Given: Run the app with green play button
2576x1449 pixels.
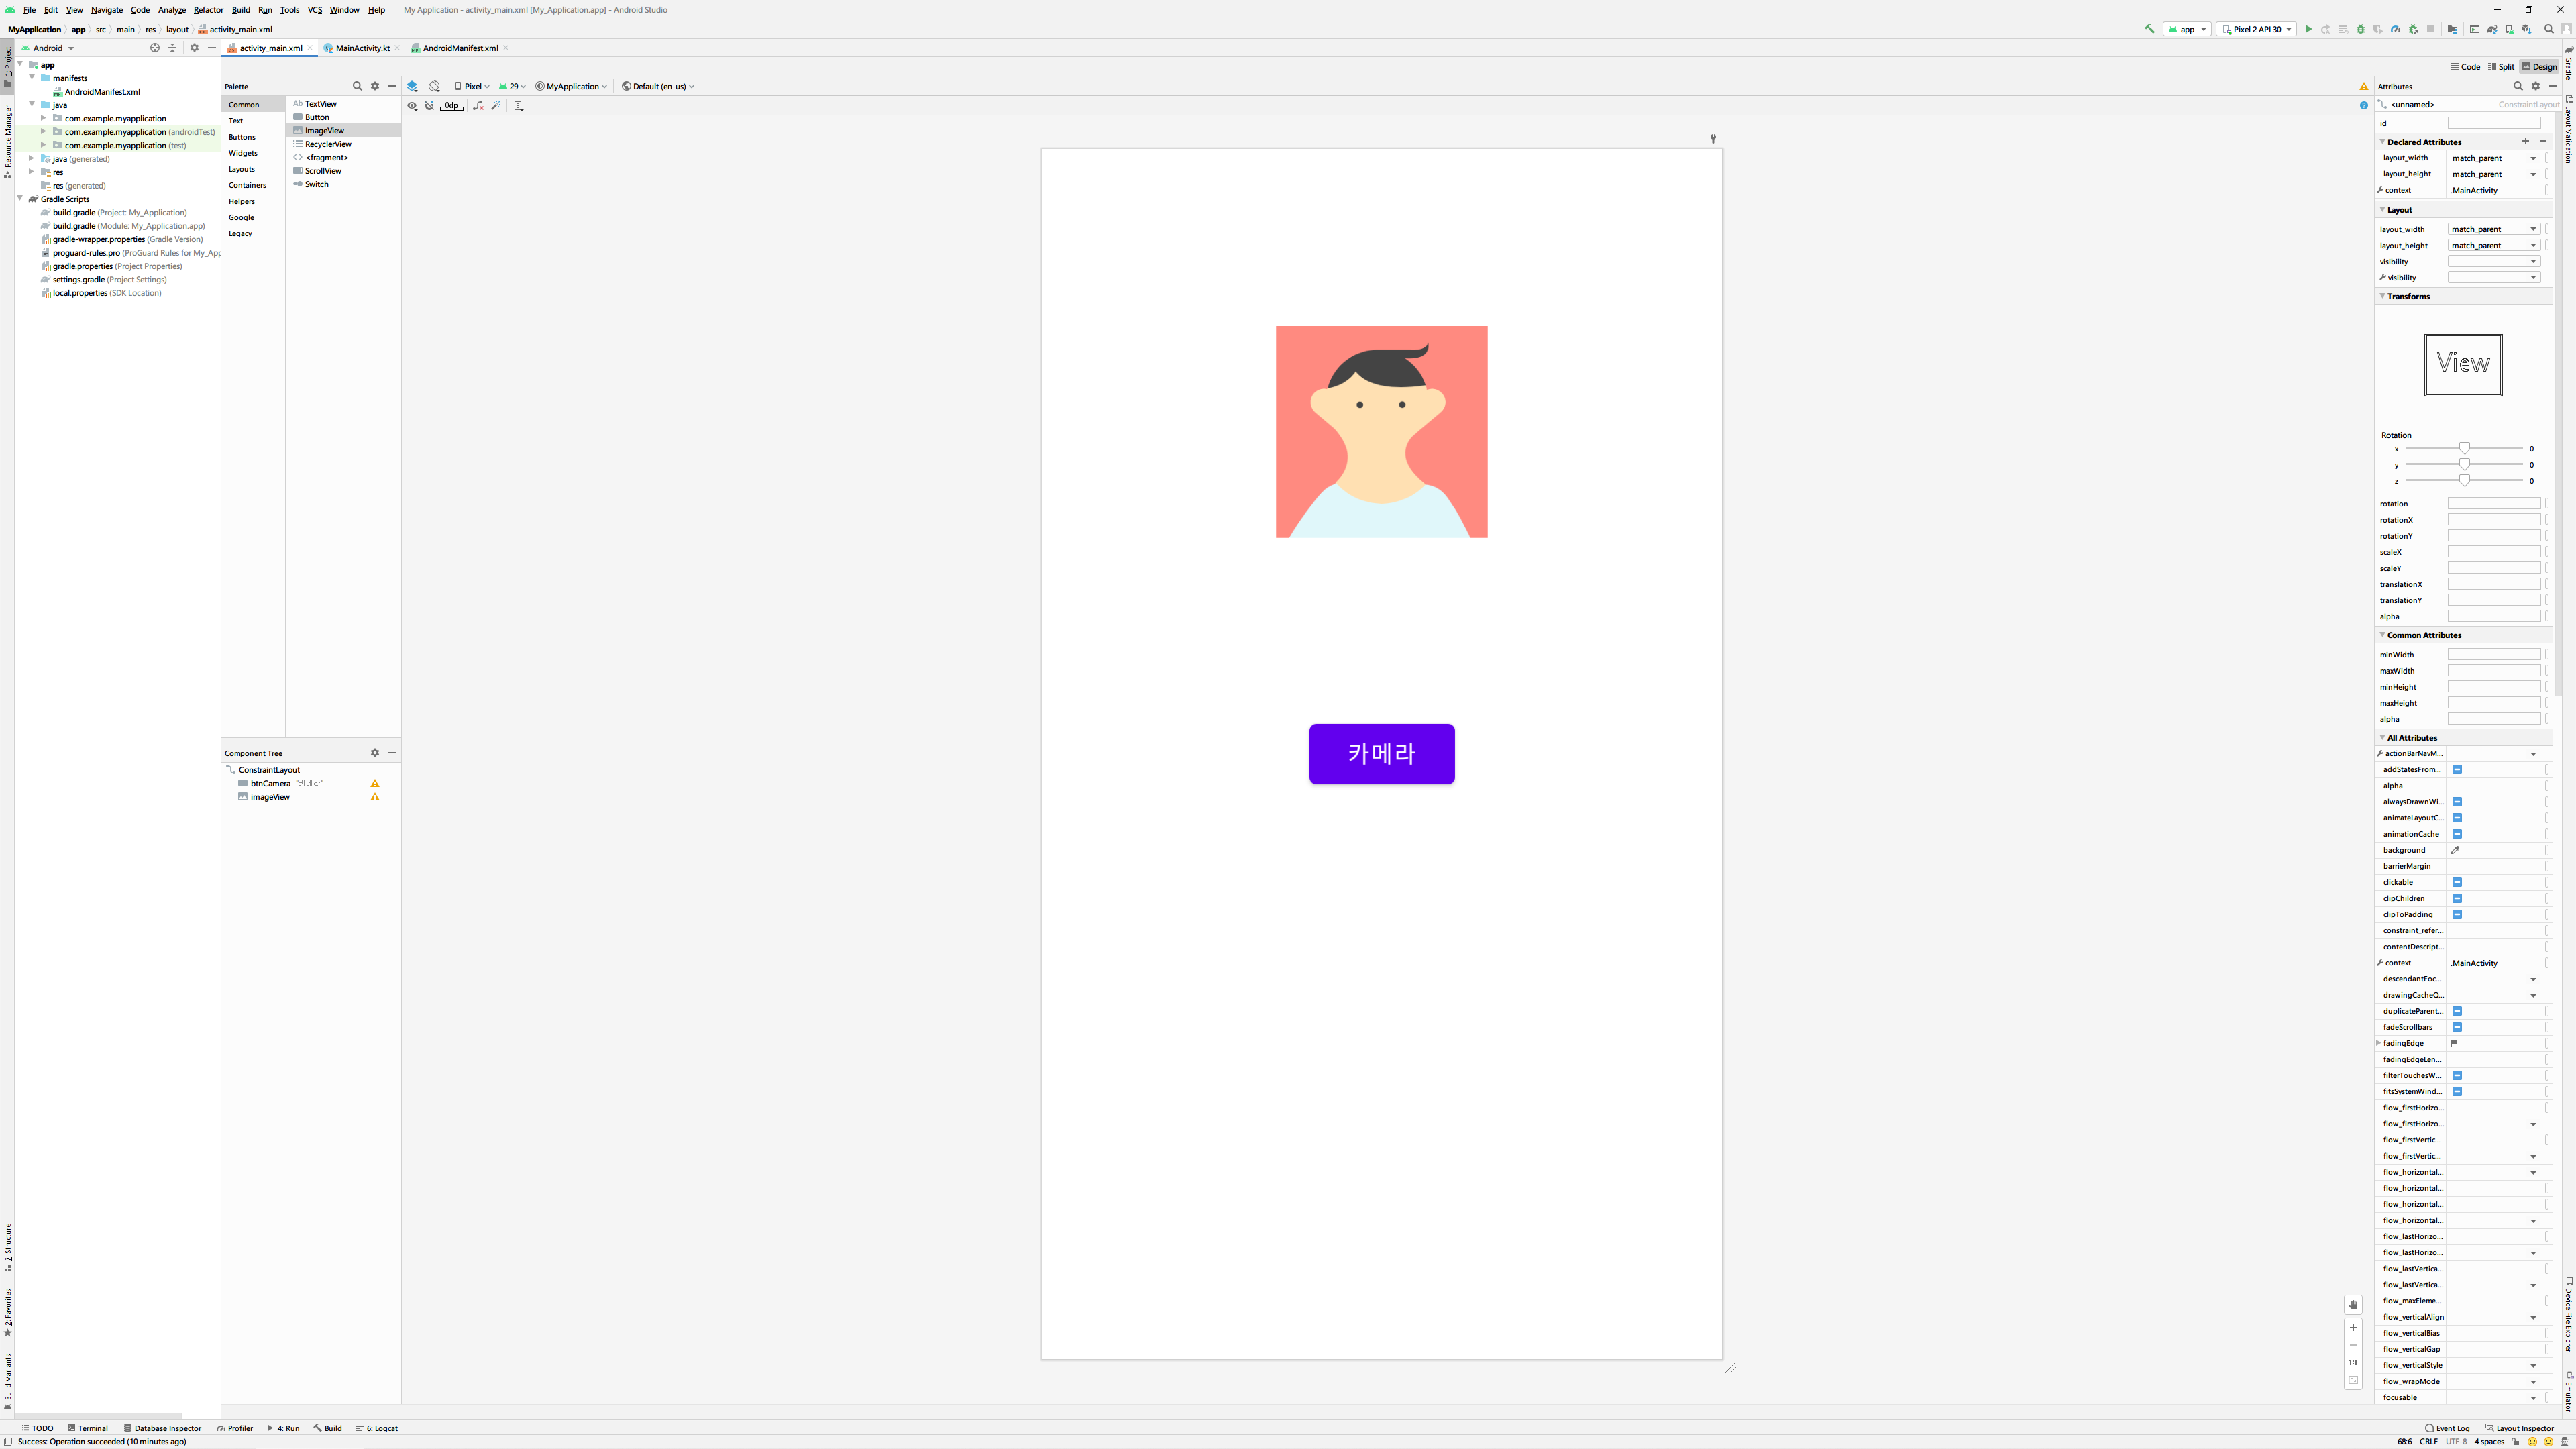Looking at the screenshot, I should pos(2308,29).
